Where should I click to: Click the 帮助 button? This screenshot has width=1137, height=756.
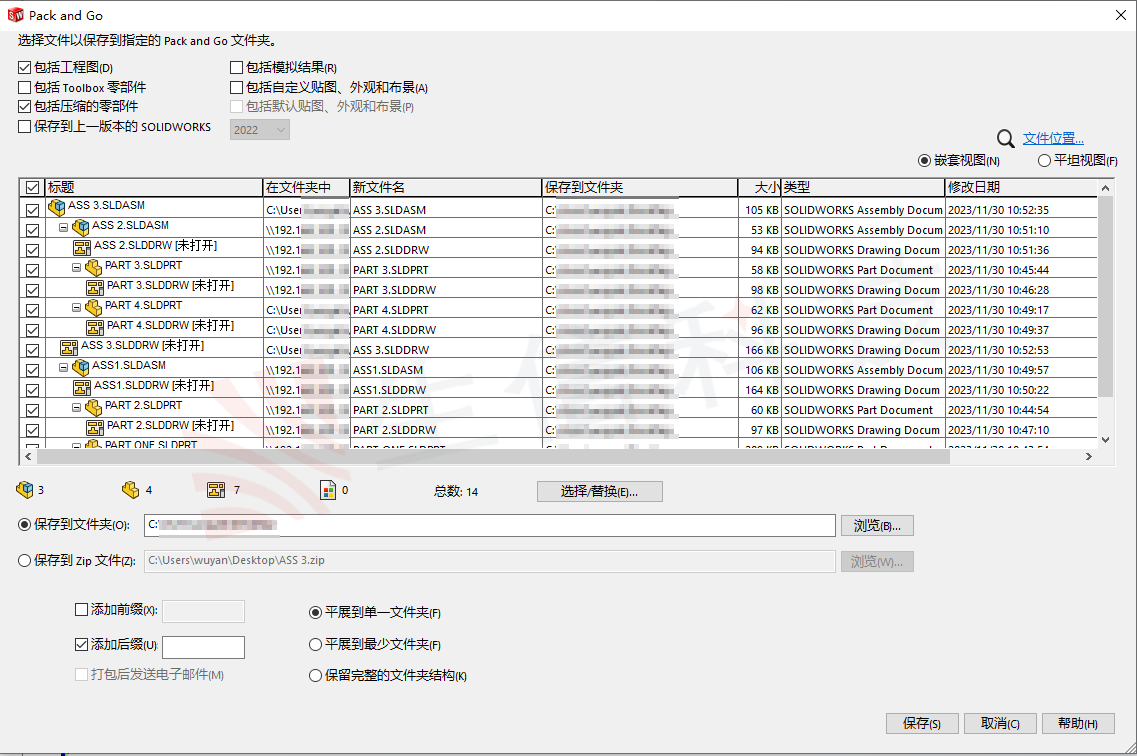coord(1078,723)
